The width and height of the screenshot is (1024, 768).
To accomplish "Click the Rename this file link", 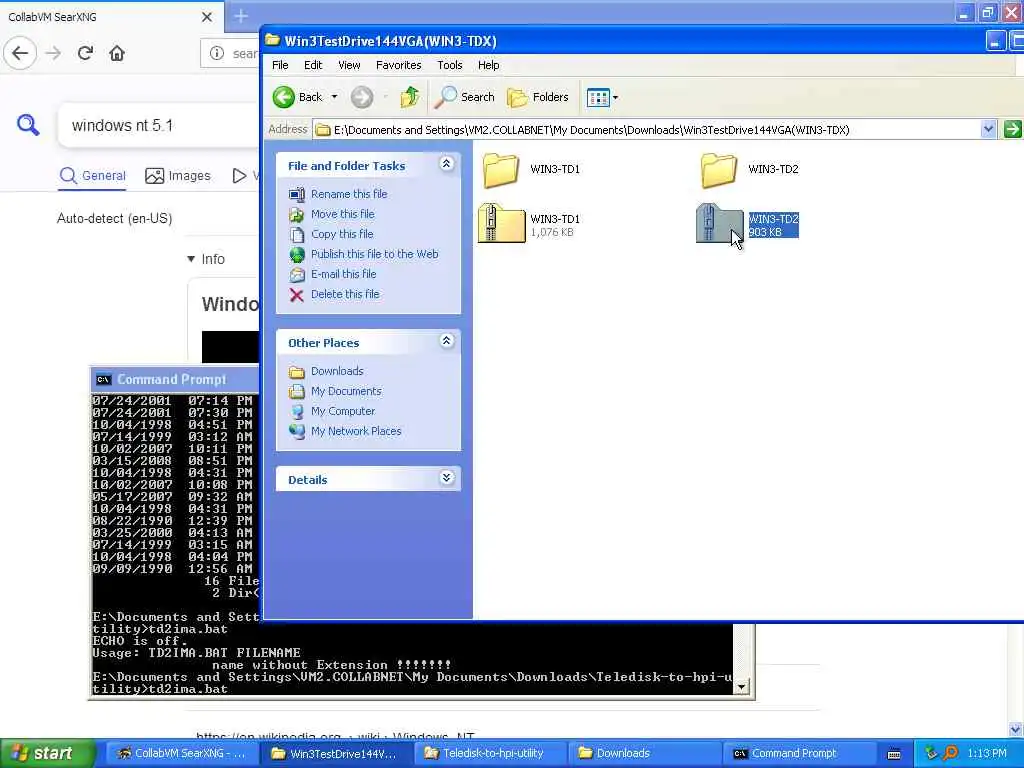I will pos(349,194).
